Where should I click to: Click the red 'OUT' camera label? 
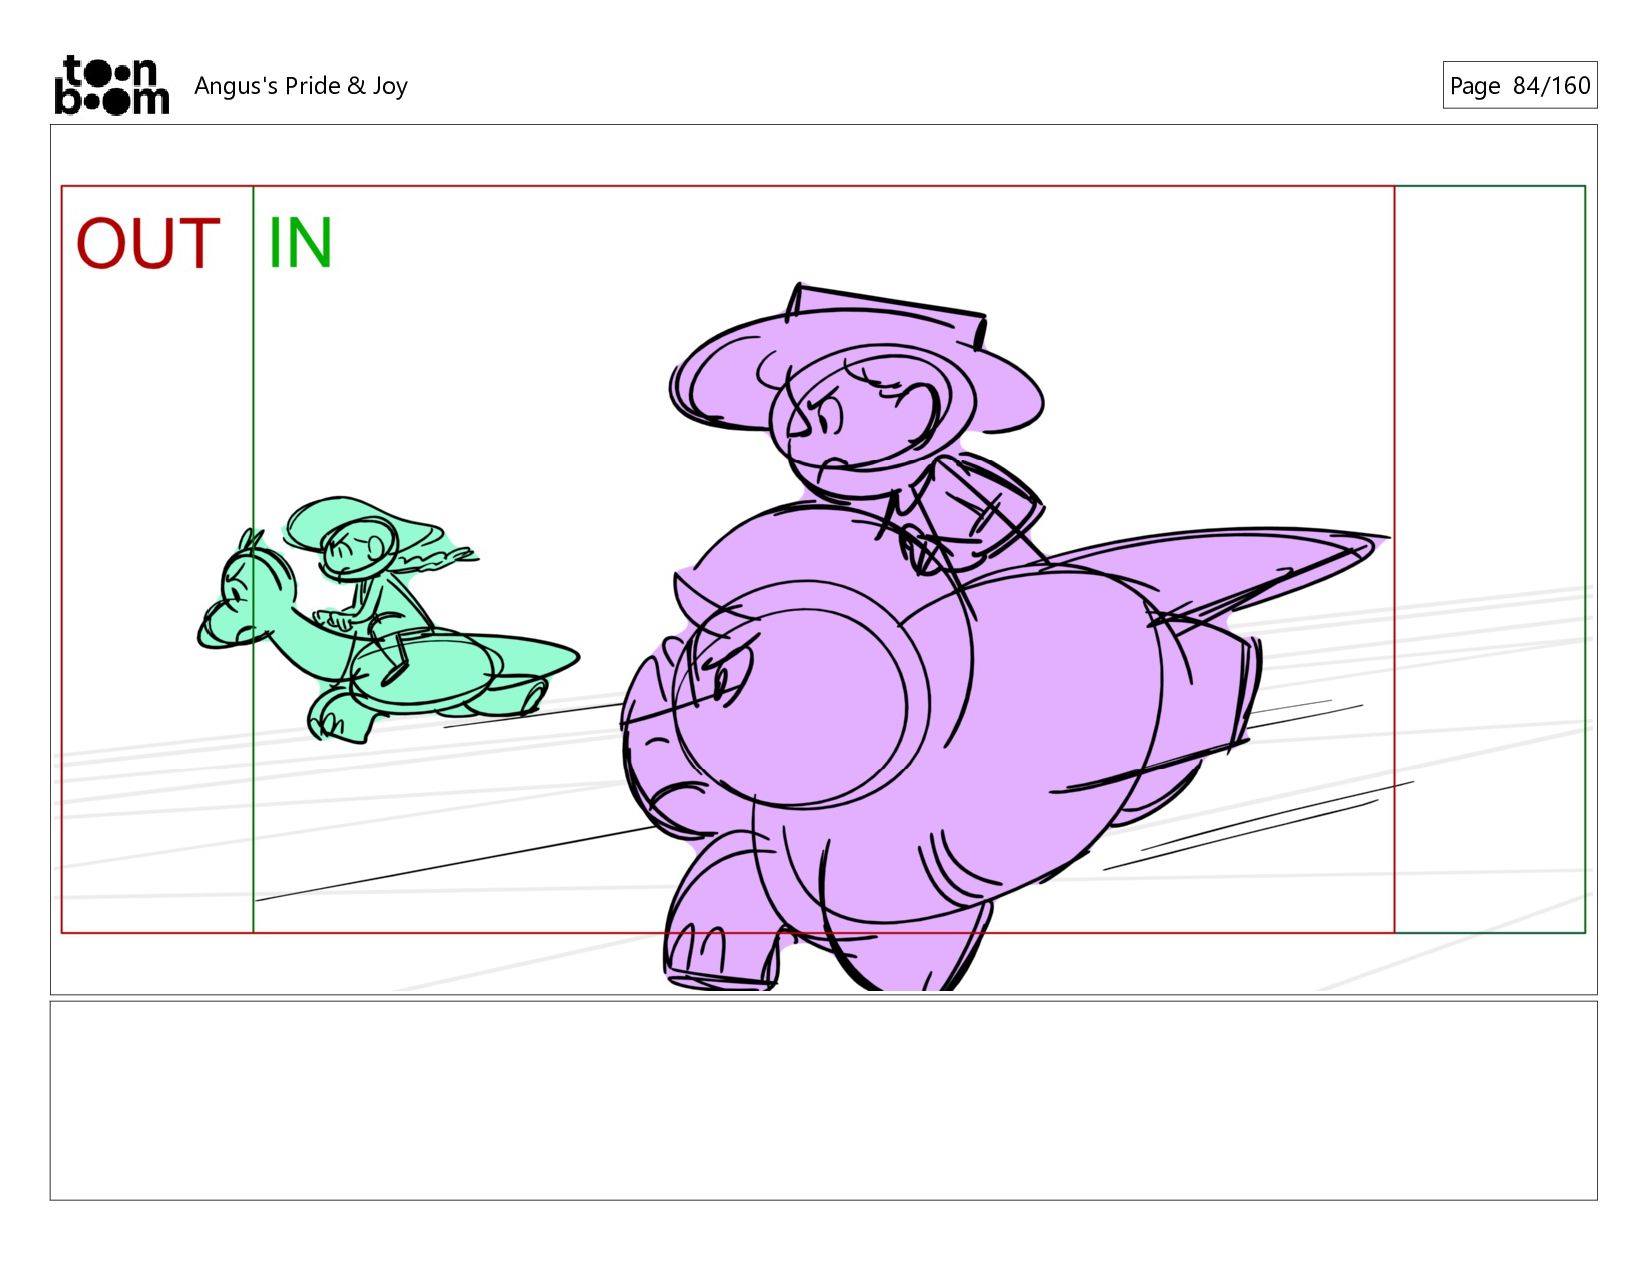click(x=148, y=244)
